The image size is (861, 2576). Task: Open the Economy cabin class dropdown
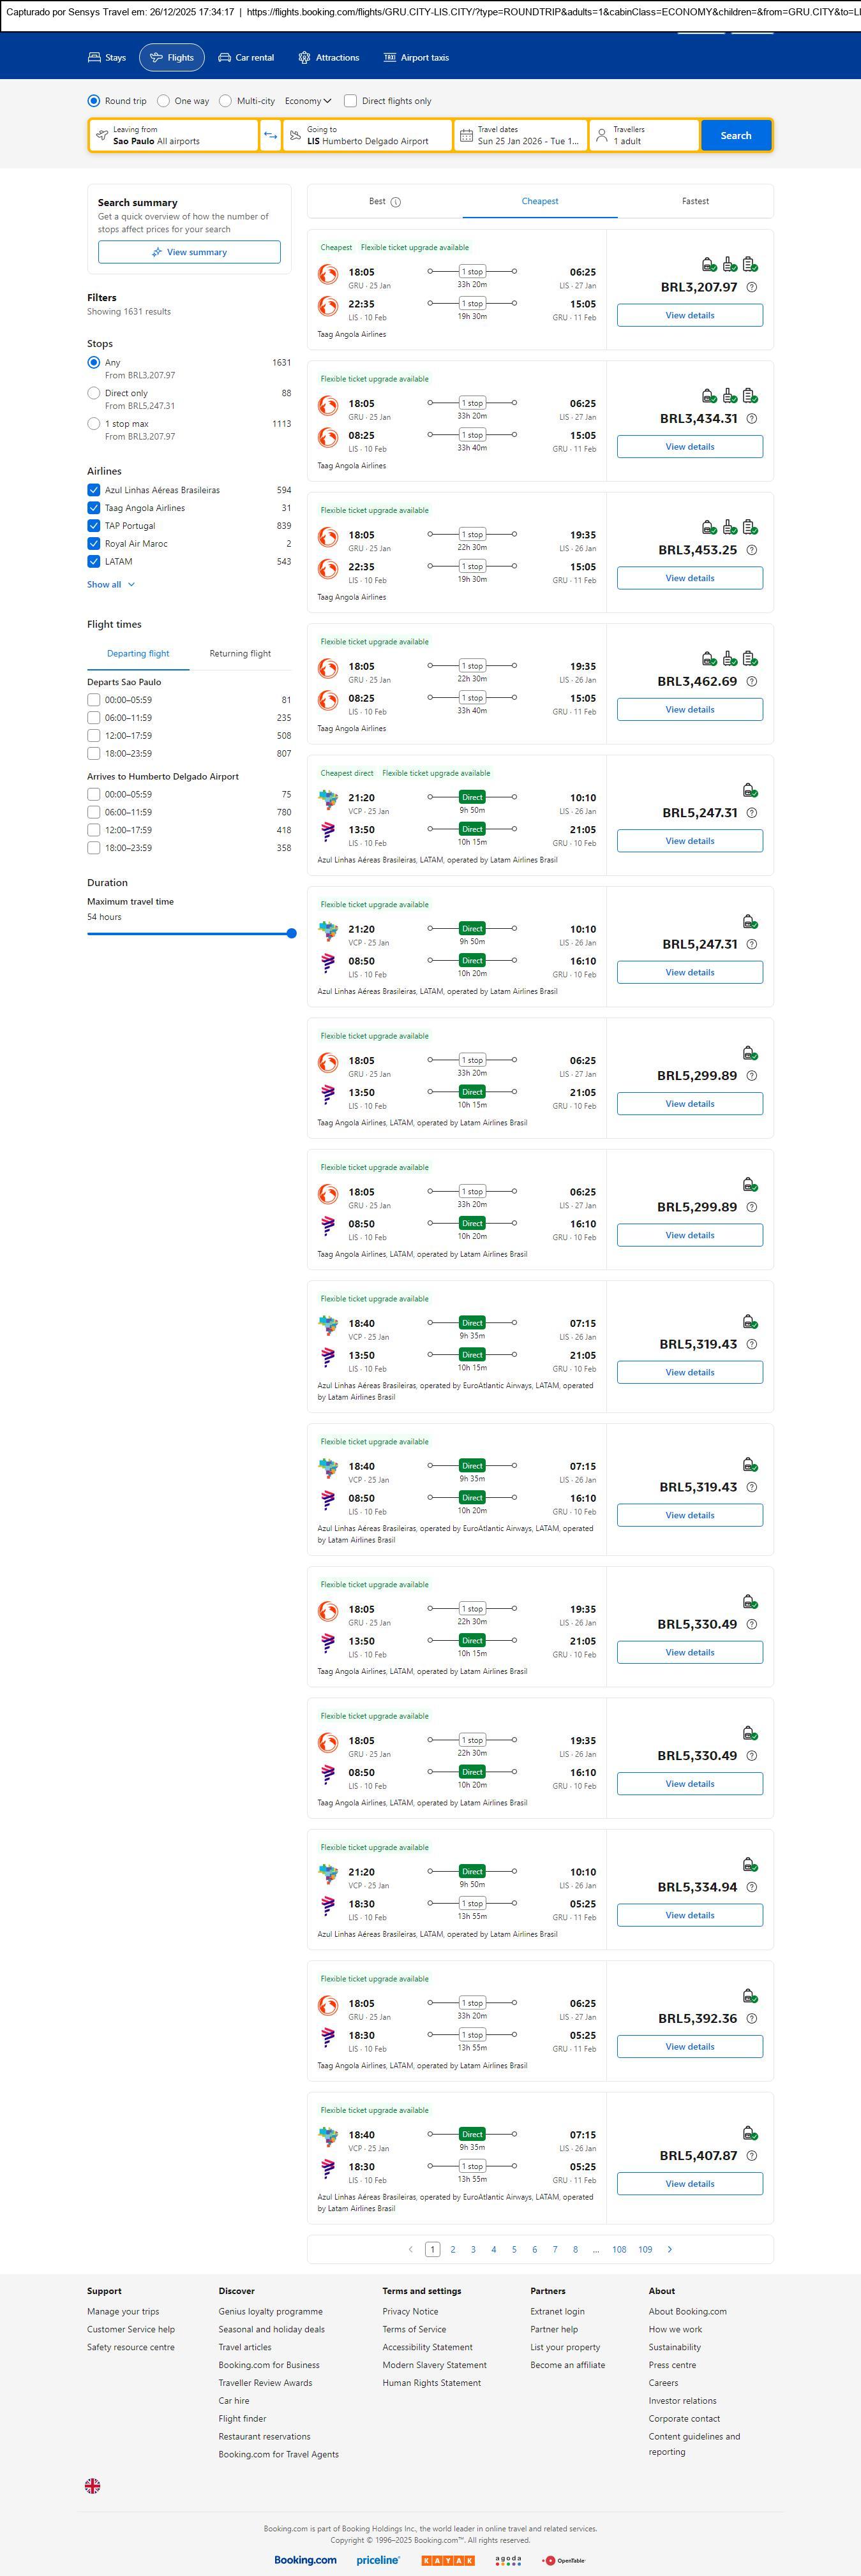[x=307, y=101]
